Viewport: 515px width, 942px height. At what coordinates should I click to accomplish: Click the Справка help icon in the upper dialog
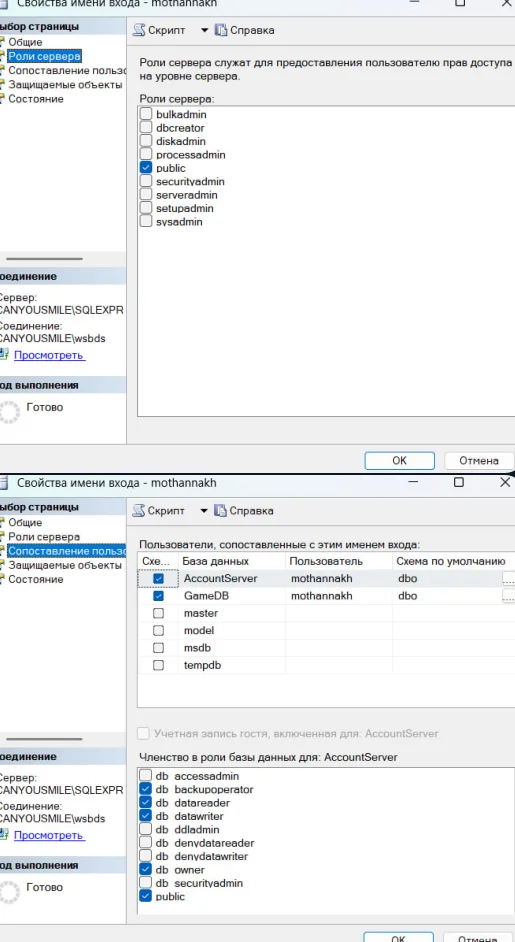[221, 30]
